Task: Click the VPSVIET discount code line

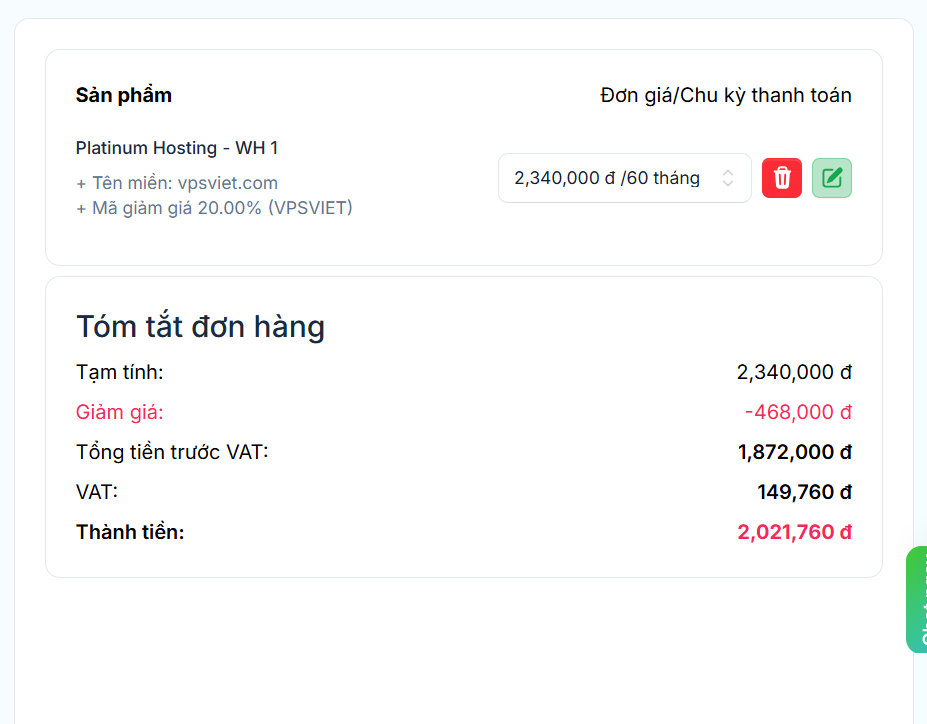Action: (x=214, y=208)
